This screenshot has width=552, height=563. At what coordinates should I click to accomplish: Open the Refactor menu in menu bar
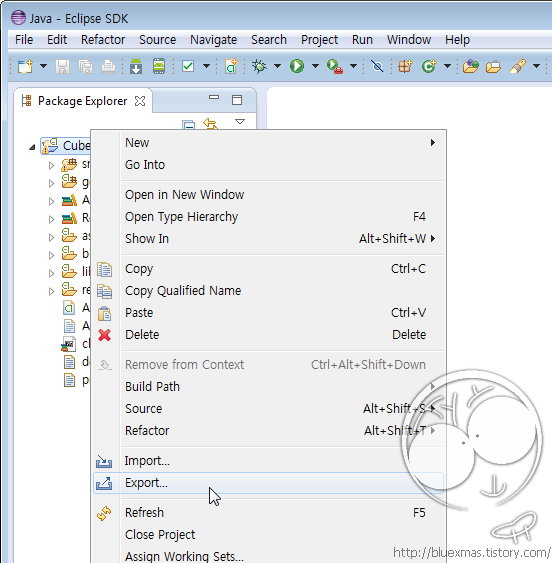[x=103, y=39]
